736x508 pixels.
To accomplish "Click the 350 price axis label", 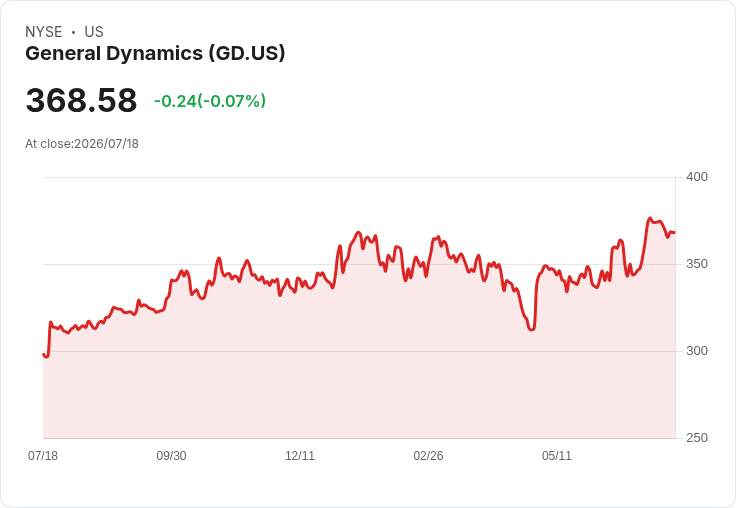I will pyautogui.click(x=697, y=264).
